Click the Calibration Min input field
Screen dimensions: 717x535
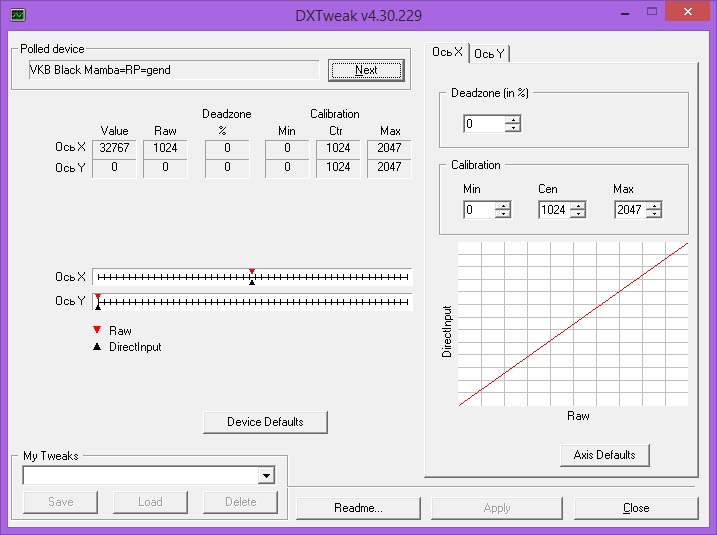(x=480, y=210)
